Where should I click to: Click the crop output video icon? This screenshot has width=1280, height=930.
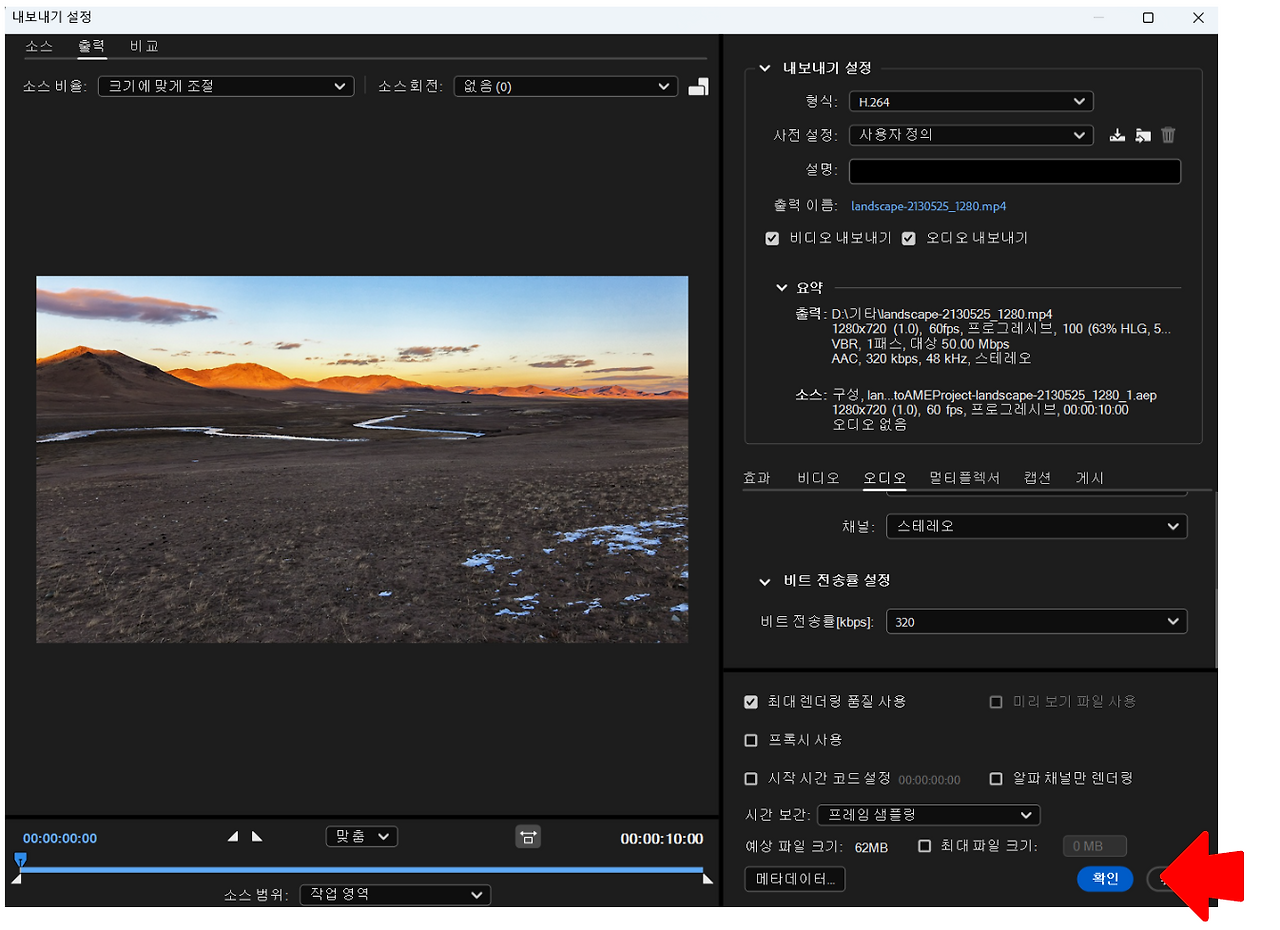click(x=698, y=87)
